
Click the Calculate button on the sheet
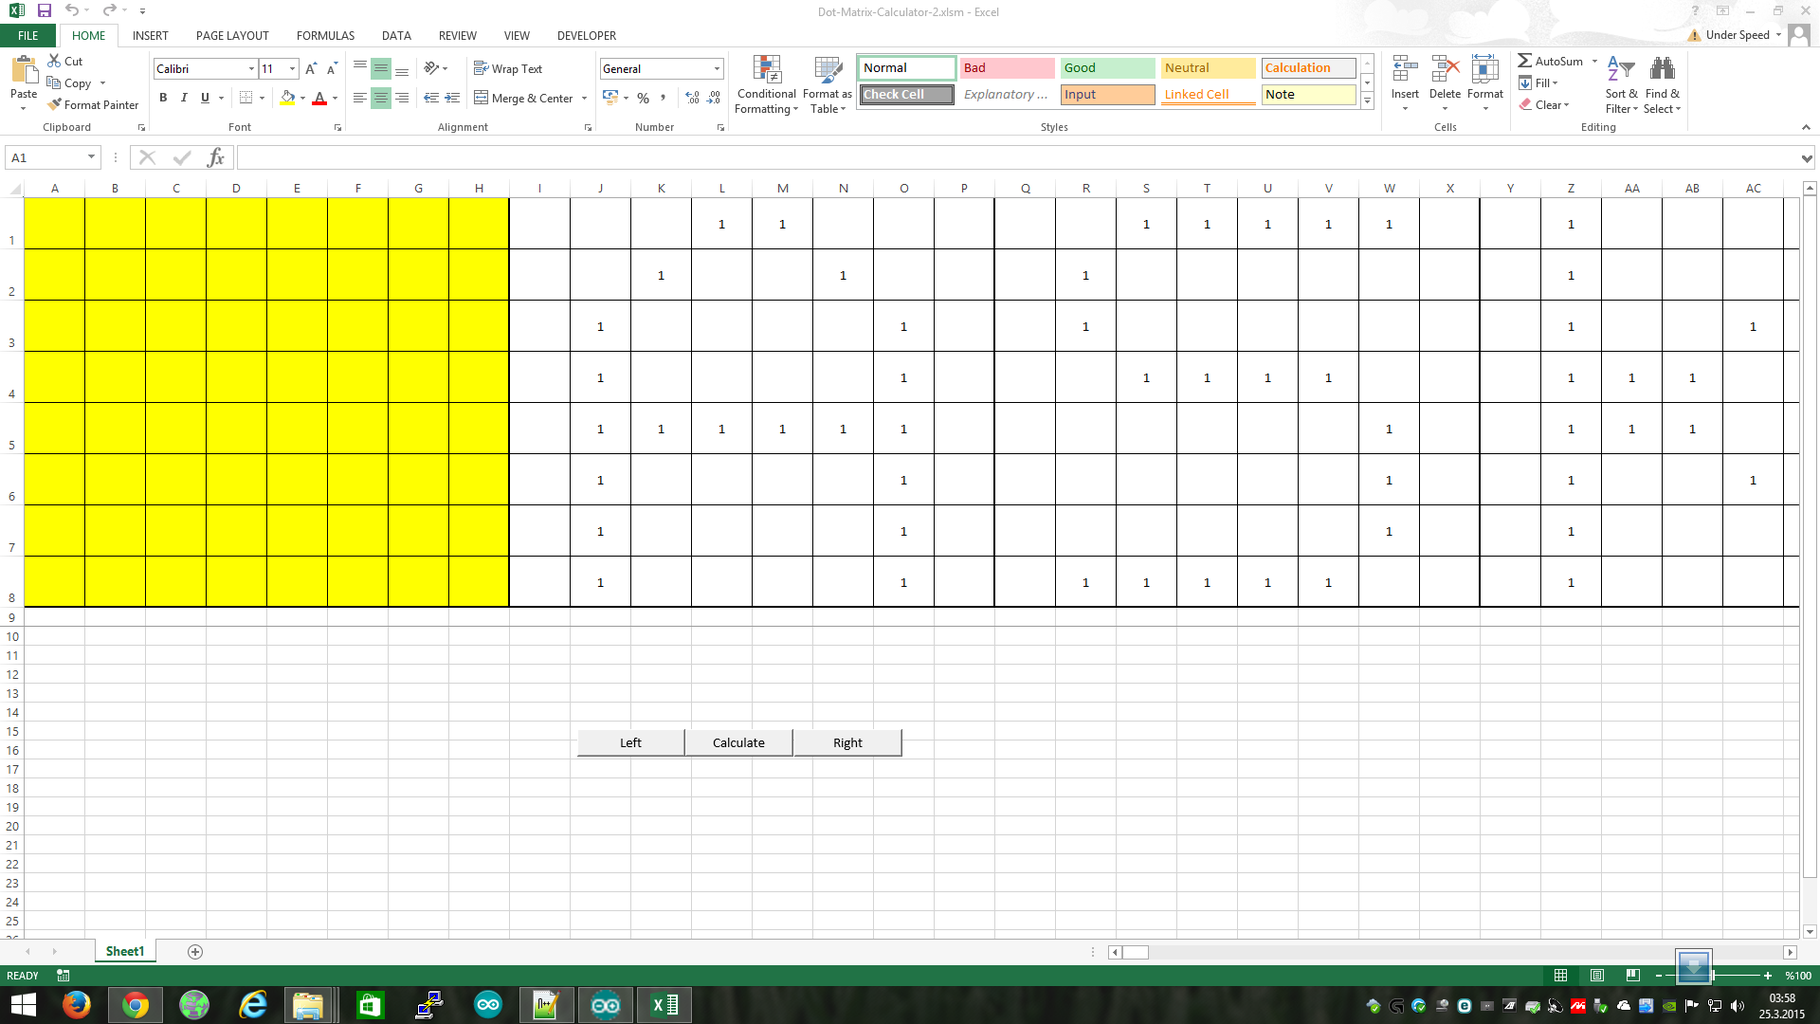point(739,743)
